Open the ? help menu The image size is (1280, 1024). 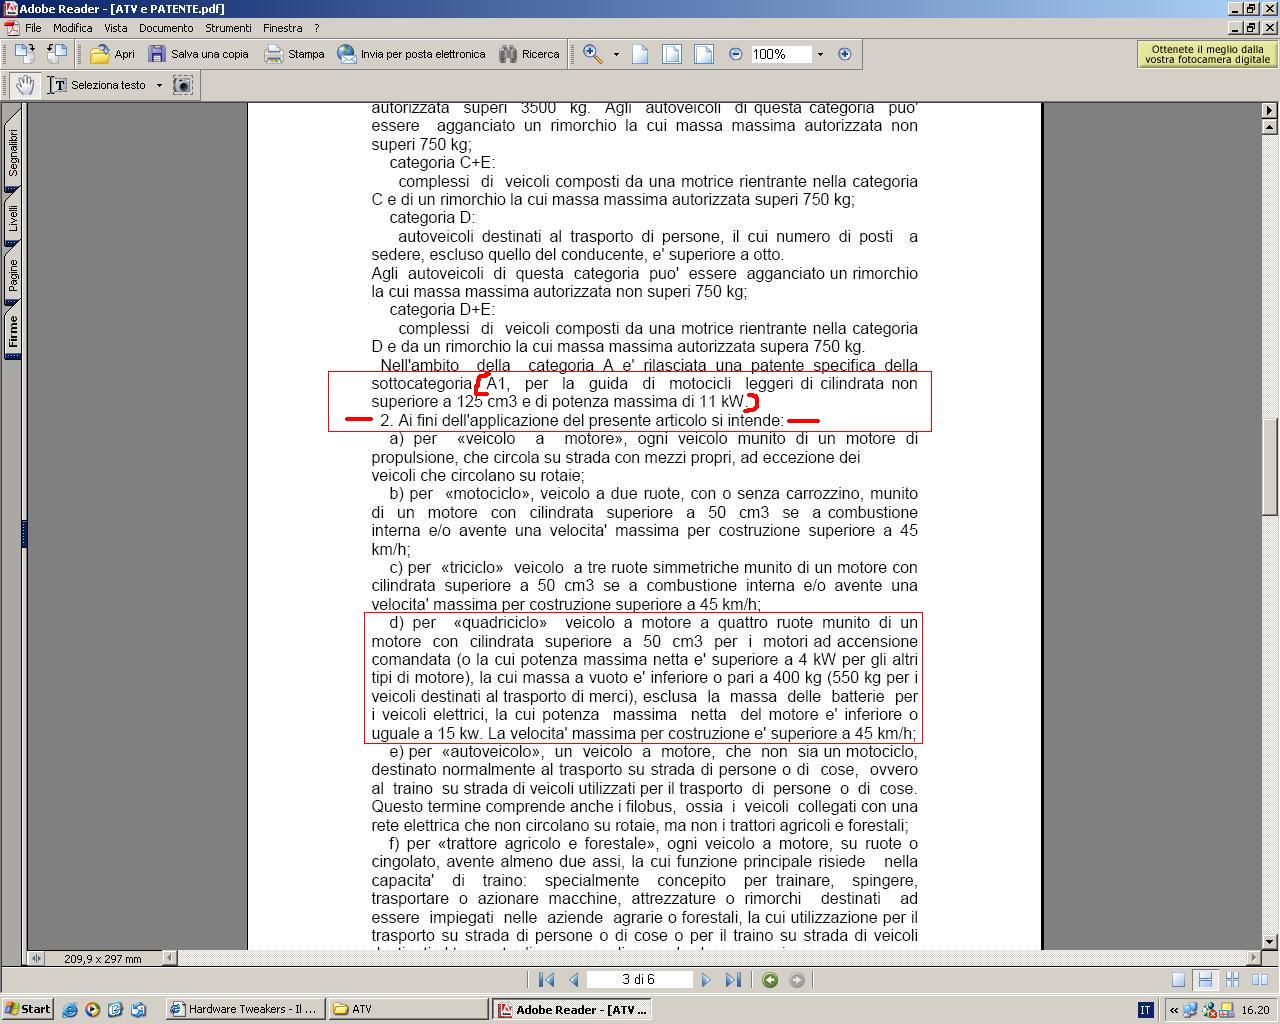click(317, 28)
